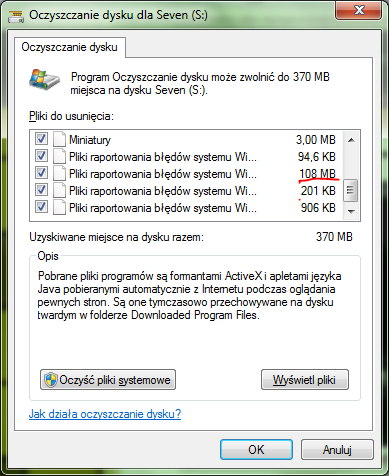Toggle the checkbox for the 906 KB entry
Image resolution: width=389 pixels, height=476 pixels.
pos(41,207)
